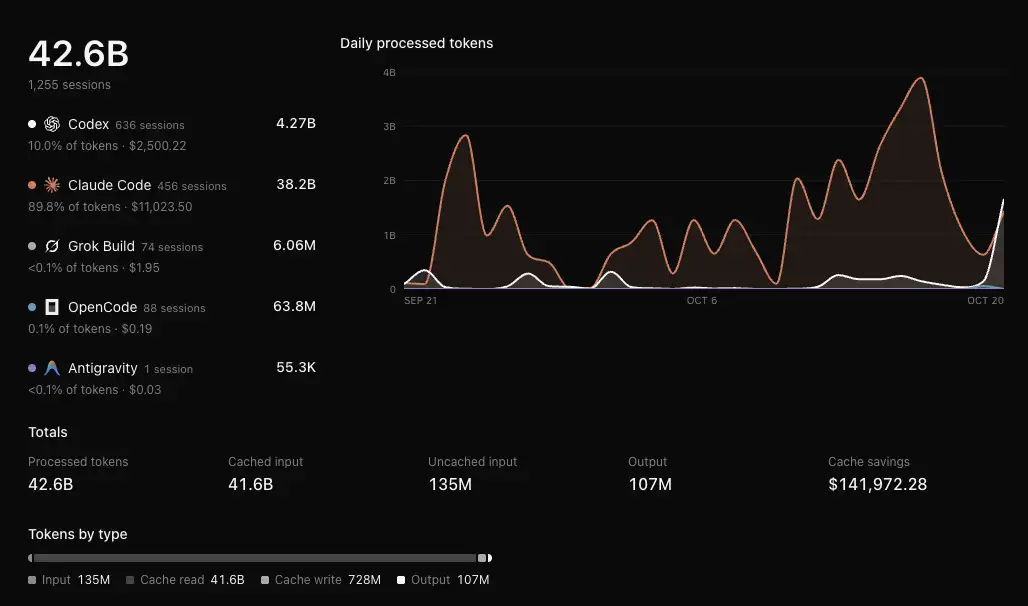
Task: Click the Cache savings $141,972.28 amount
Action: coord(878,484)
